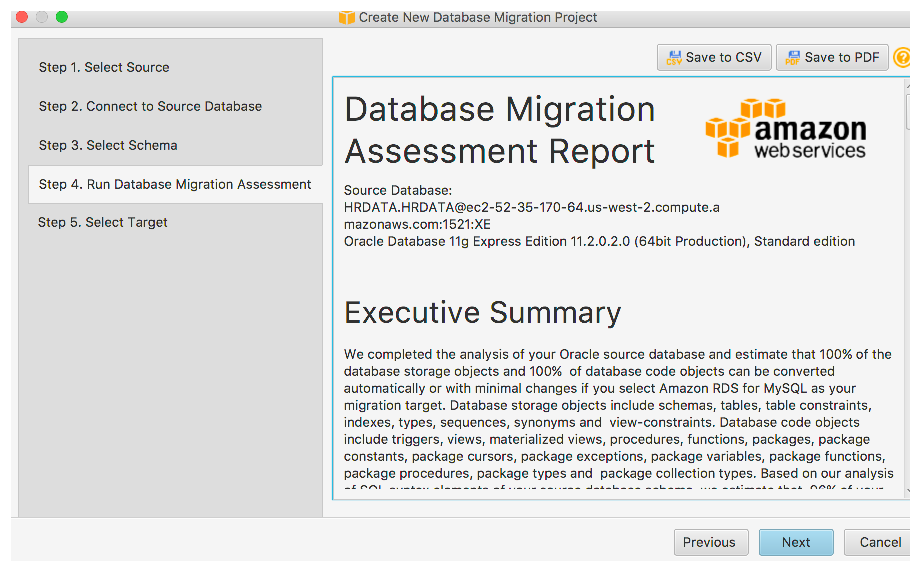The width and height of the screenshot is (923, 575).
Task: Click the Amazon Web Services logo
Action: pyautogui.click(x=786, y=128)
